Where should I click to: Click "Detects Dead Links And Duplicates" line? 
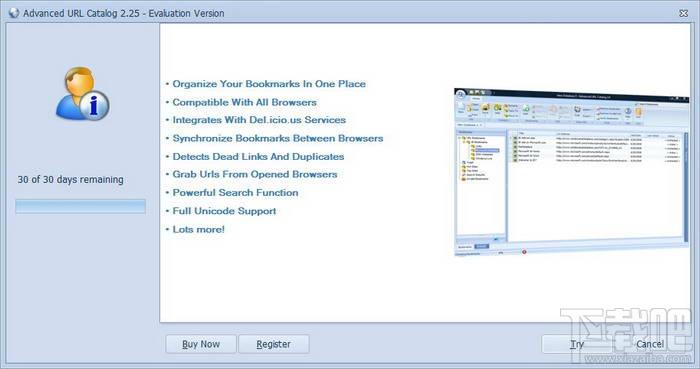(258, 157)
